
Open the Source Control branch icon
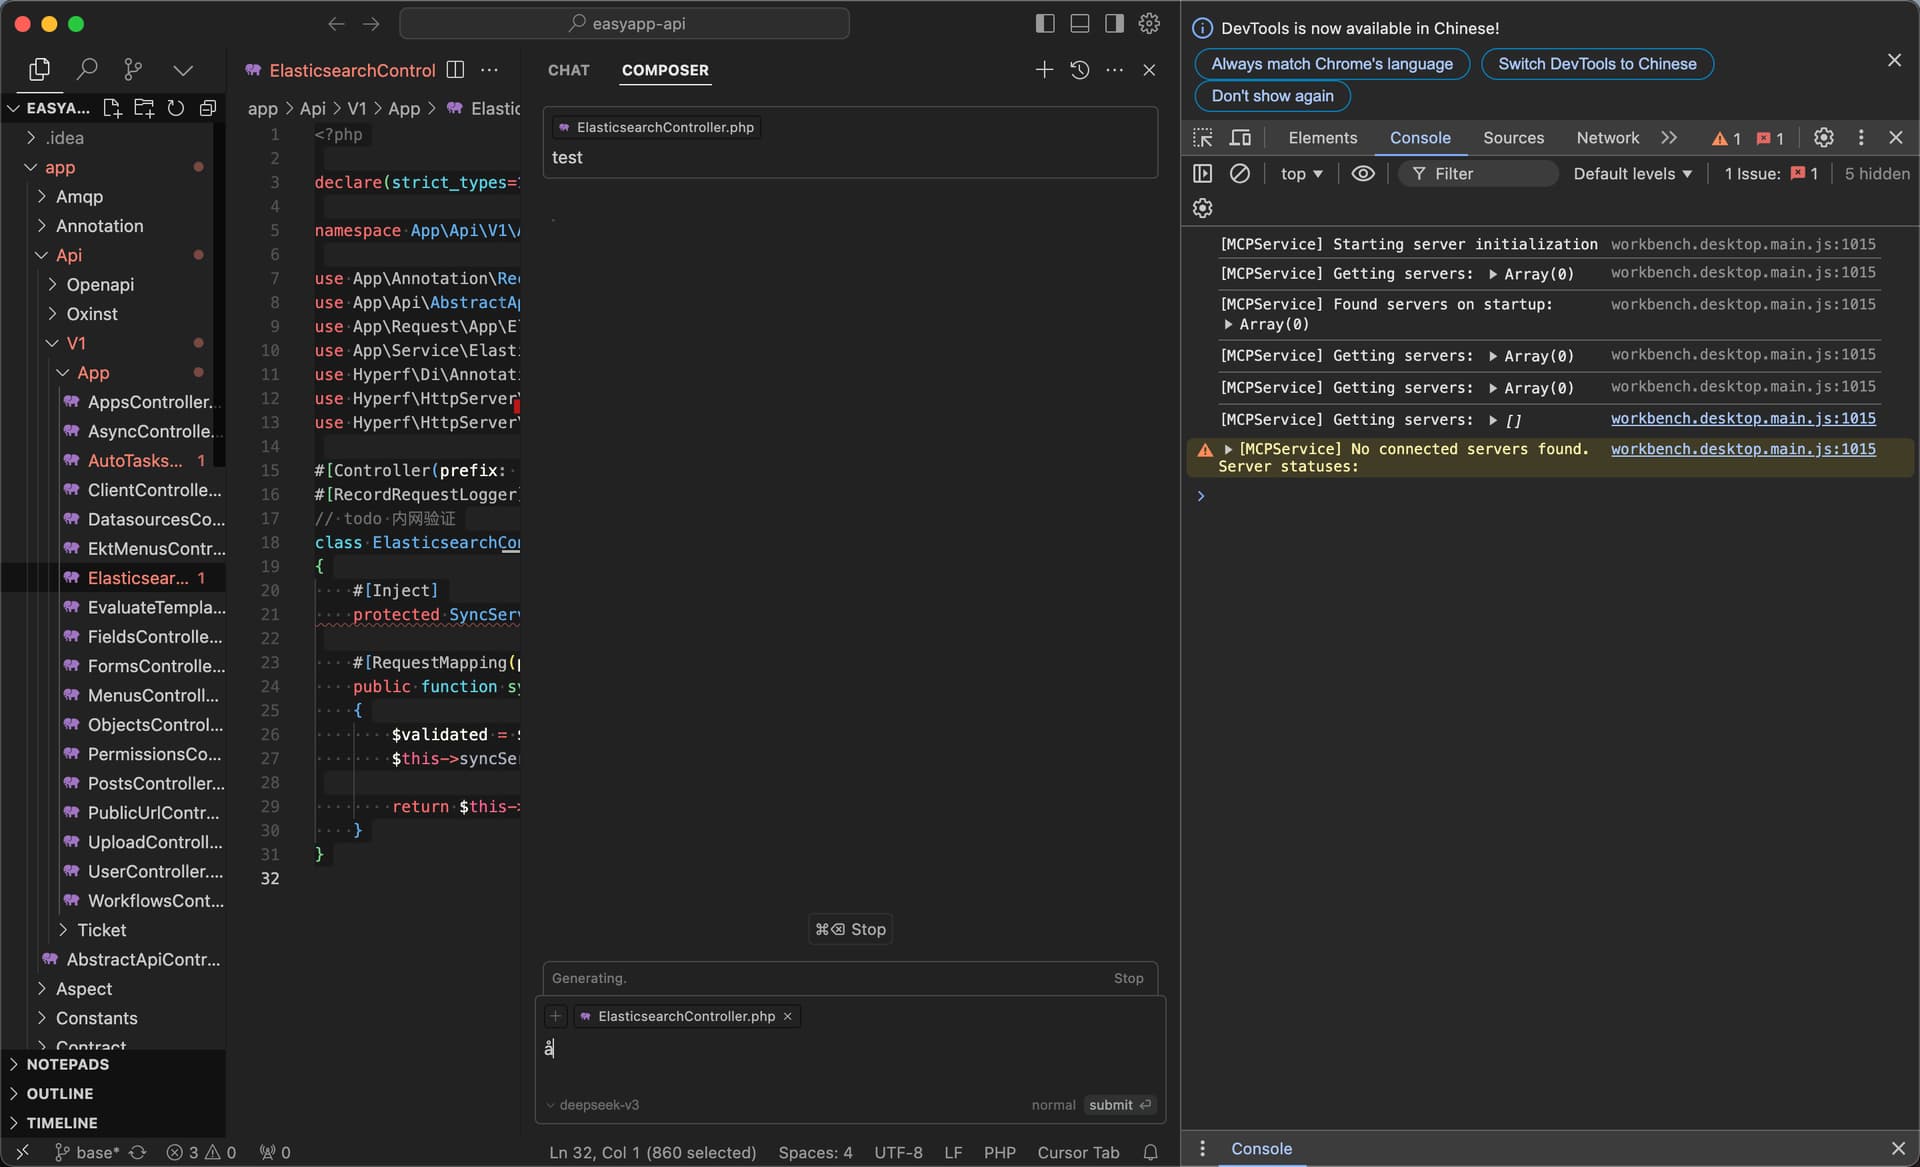tap(133, 69)
